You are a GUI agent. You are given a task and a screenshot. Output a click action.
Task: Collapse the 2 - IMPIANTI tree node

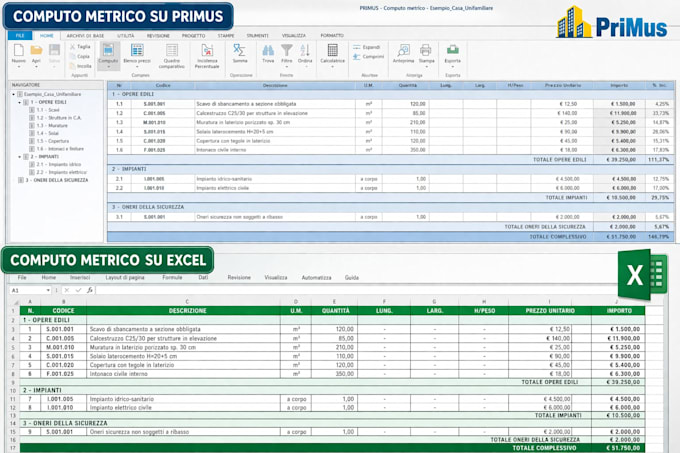point(20,156)
